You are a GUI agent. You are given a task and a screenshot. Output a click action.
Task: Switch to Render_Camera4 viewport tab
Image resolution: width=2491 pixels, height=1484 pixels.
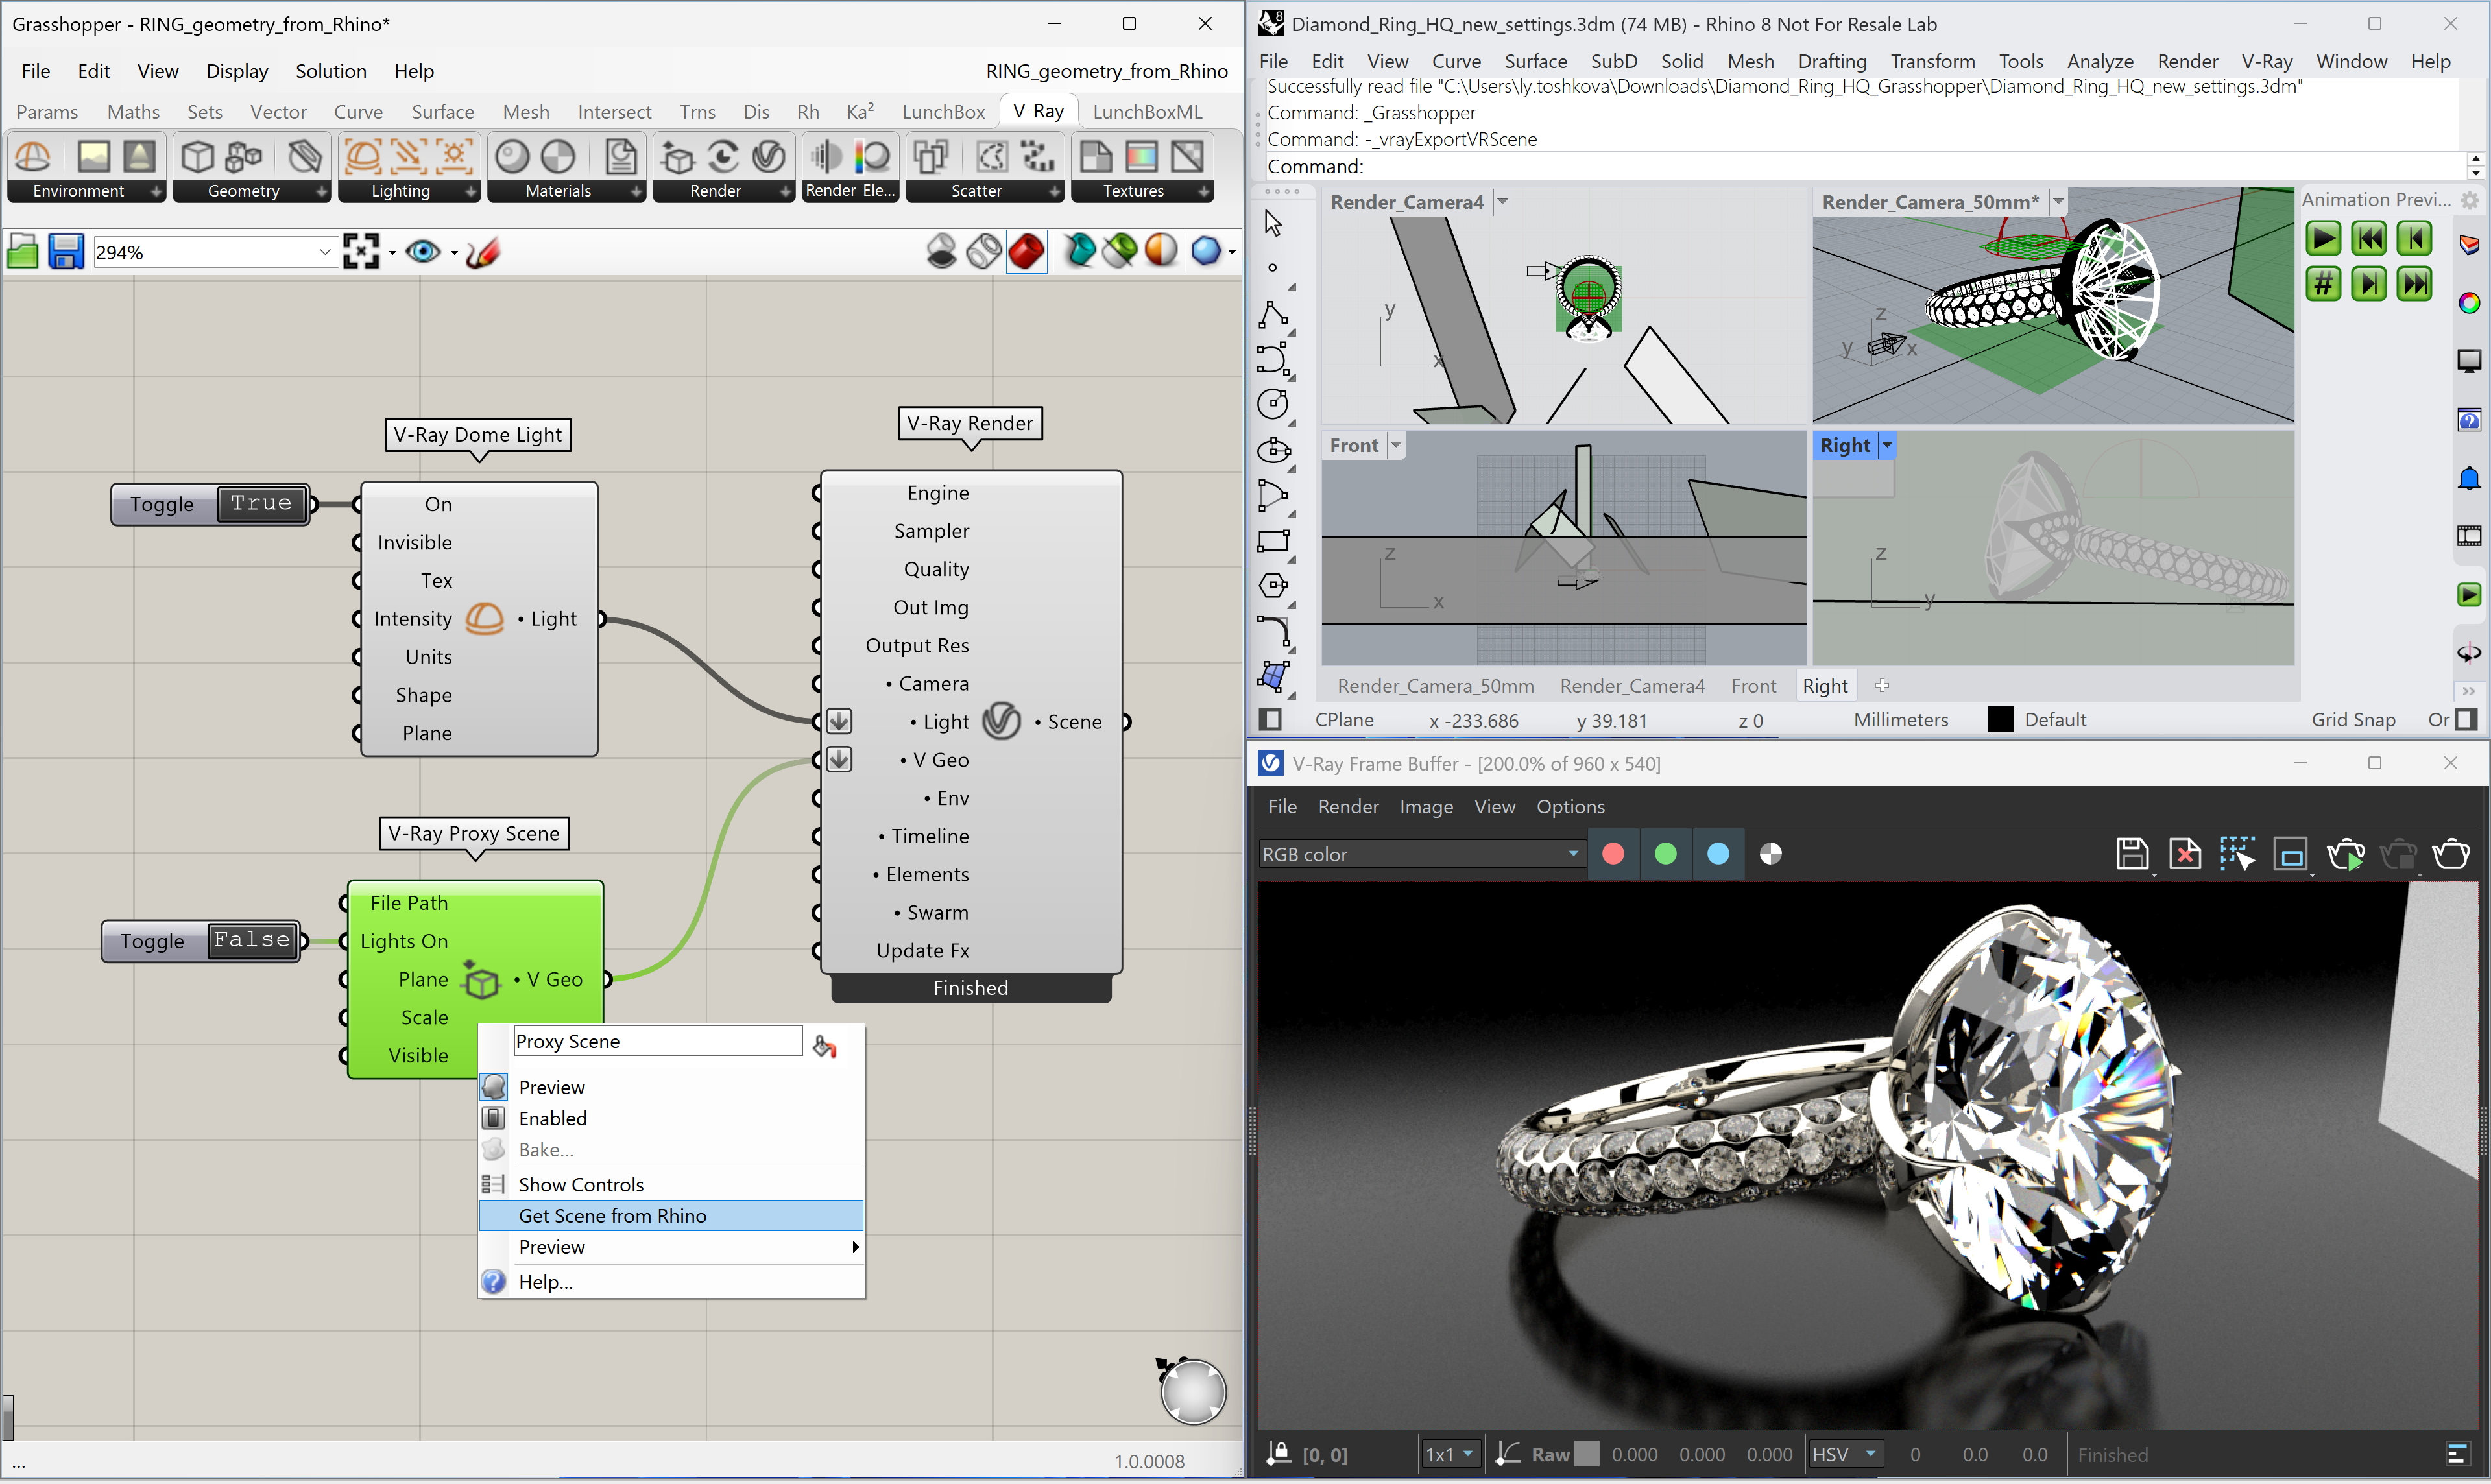1632,686
